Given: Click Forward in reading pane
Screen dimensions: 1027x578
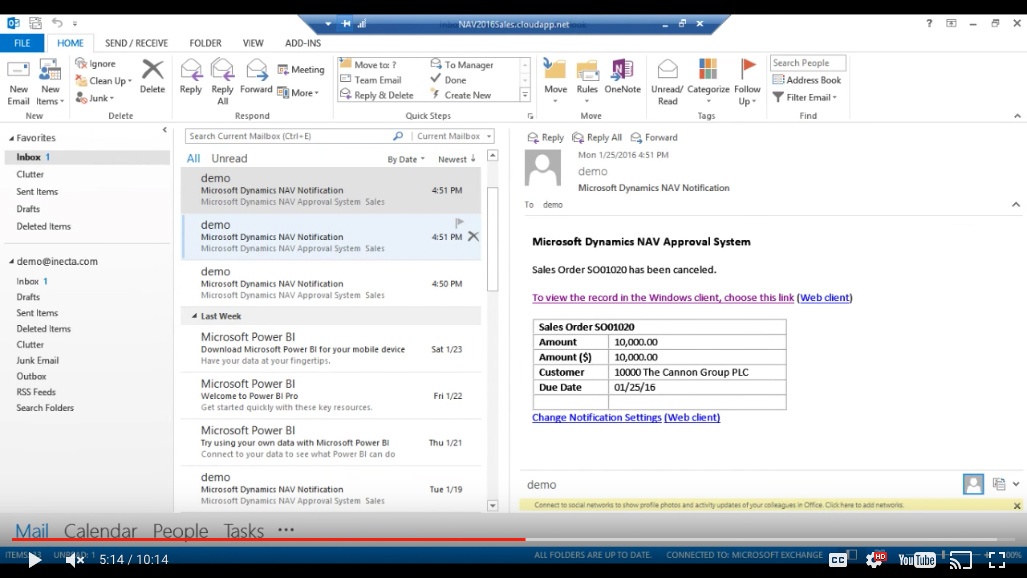Looking at the screenshot, I should pos(654,138).
